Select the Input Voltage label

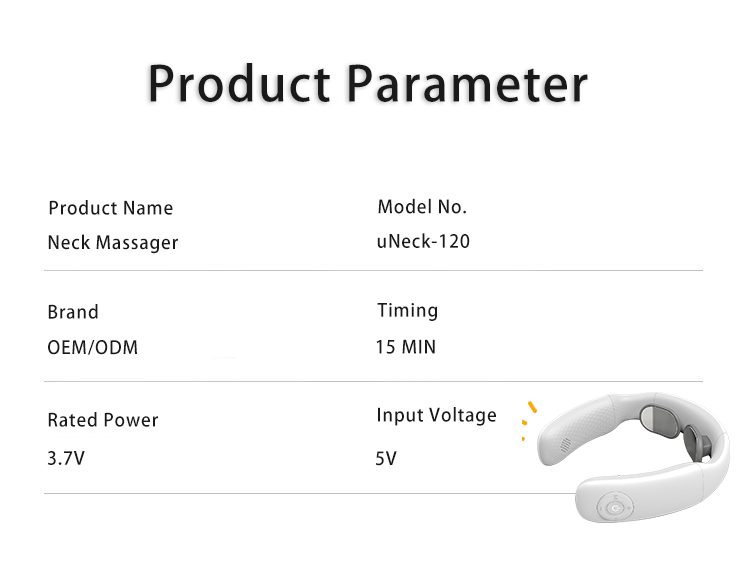(437, 415)
